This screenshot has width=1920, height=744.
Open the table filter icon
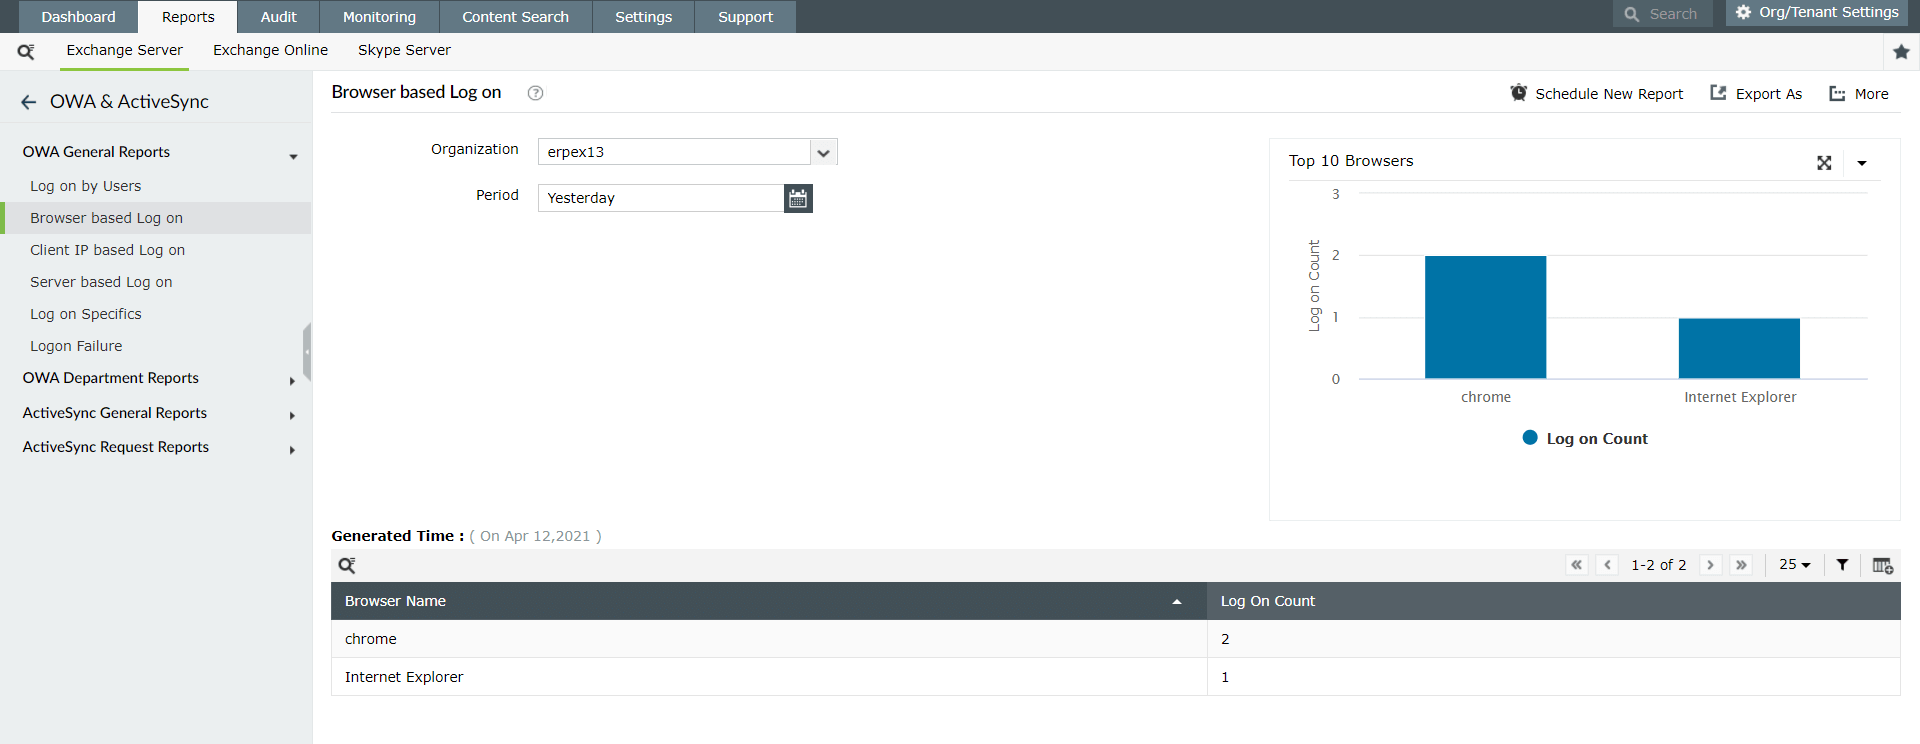point(1842,565)
